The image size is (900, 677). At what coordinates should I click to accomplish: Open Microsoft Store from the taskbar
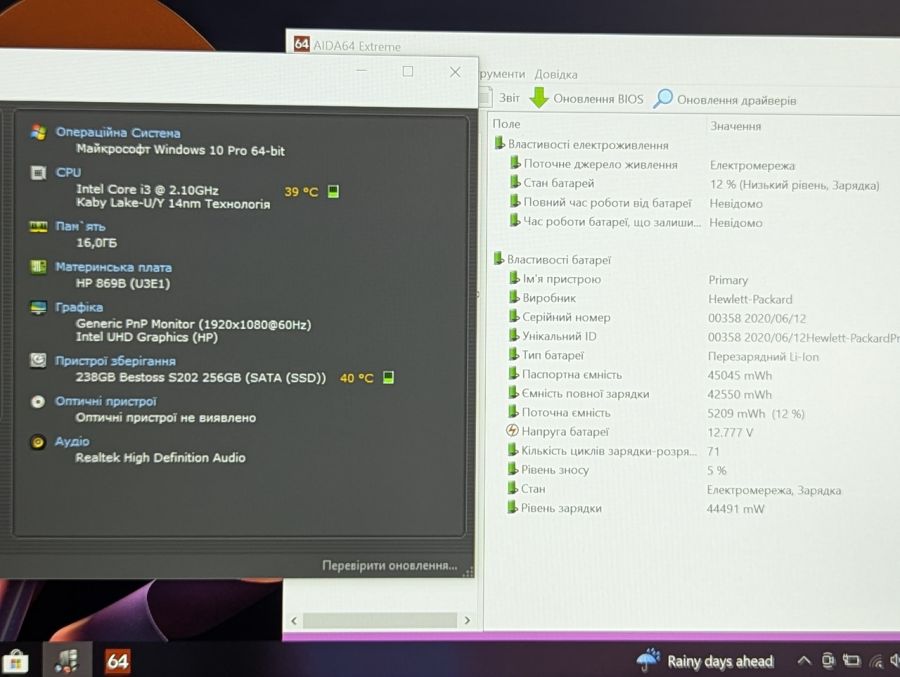click(x=16, y=661)
